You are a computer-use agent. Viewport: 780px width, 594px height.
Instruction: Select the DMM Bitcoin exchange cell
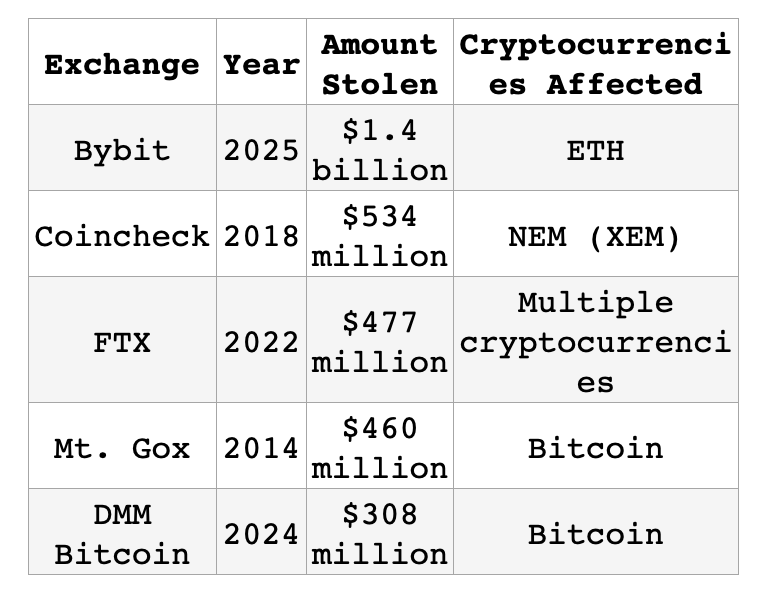[x=122, y=533]
